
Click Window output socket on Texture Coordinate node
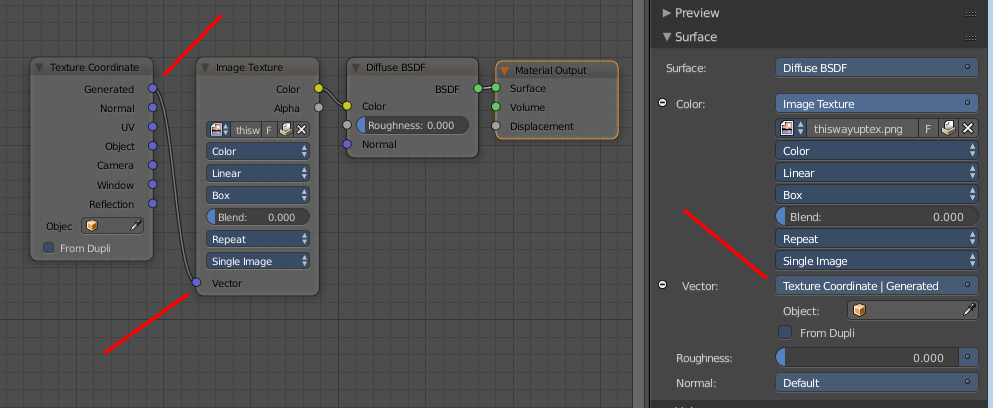click(153, 184)
